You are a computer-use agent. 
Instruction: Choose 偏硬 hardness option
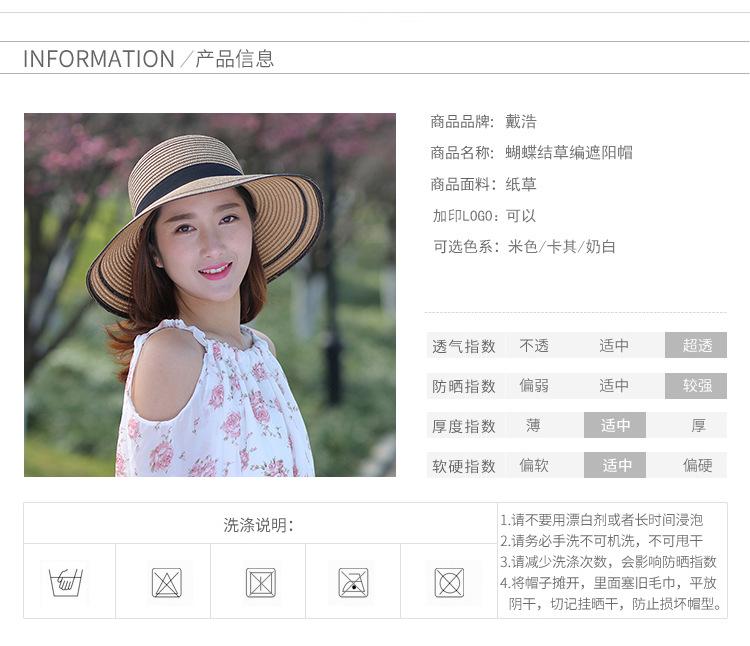click(x=697, y=466)
